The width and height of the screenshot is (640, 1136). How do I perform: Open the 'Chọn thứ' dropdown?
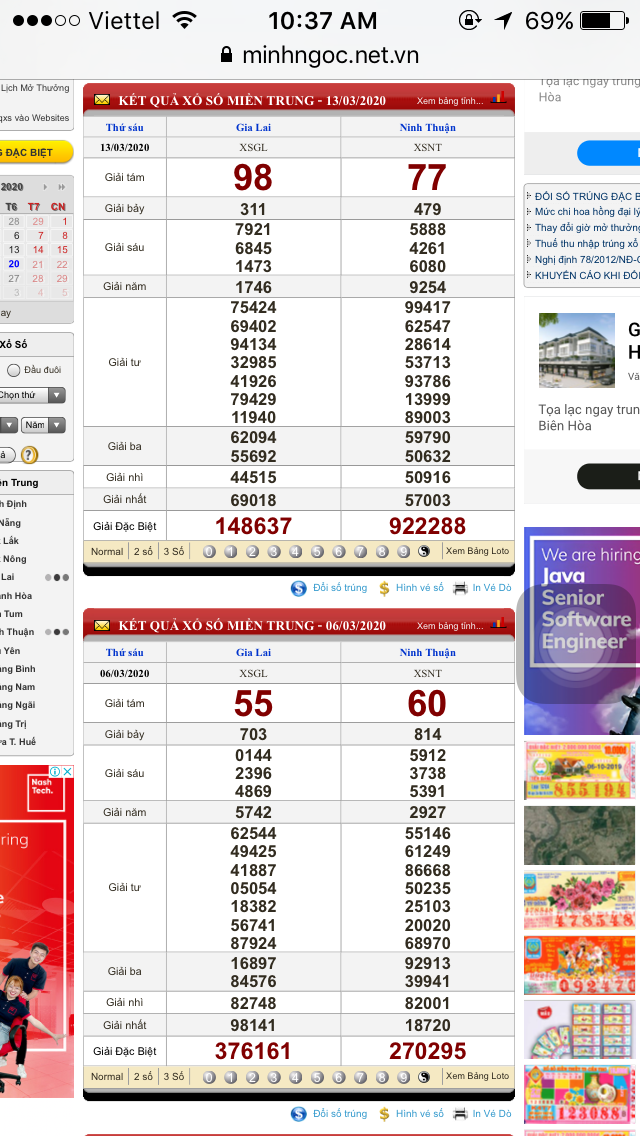coord(32,395)
